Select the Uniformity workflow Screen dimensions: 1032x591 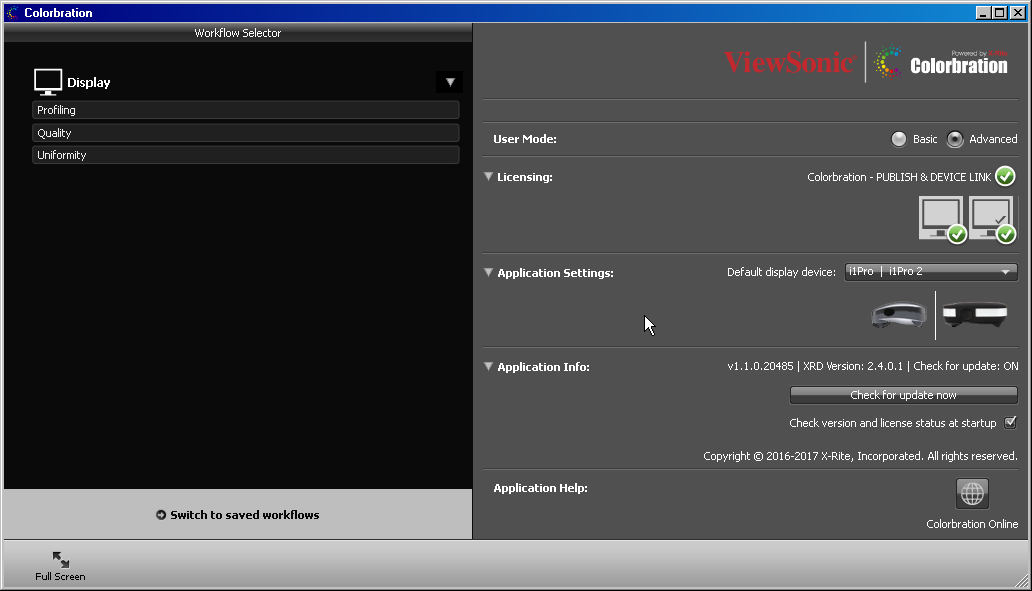point(245,155)
